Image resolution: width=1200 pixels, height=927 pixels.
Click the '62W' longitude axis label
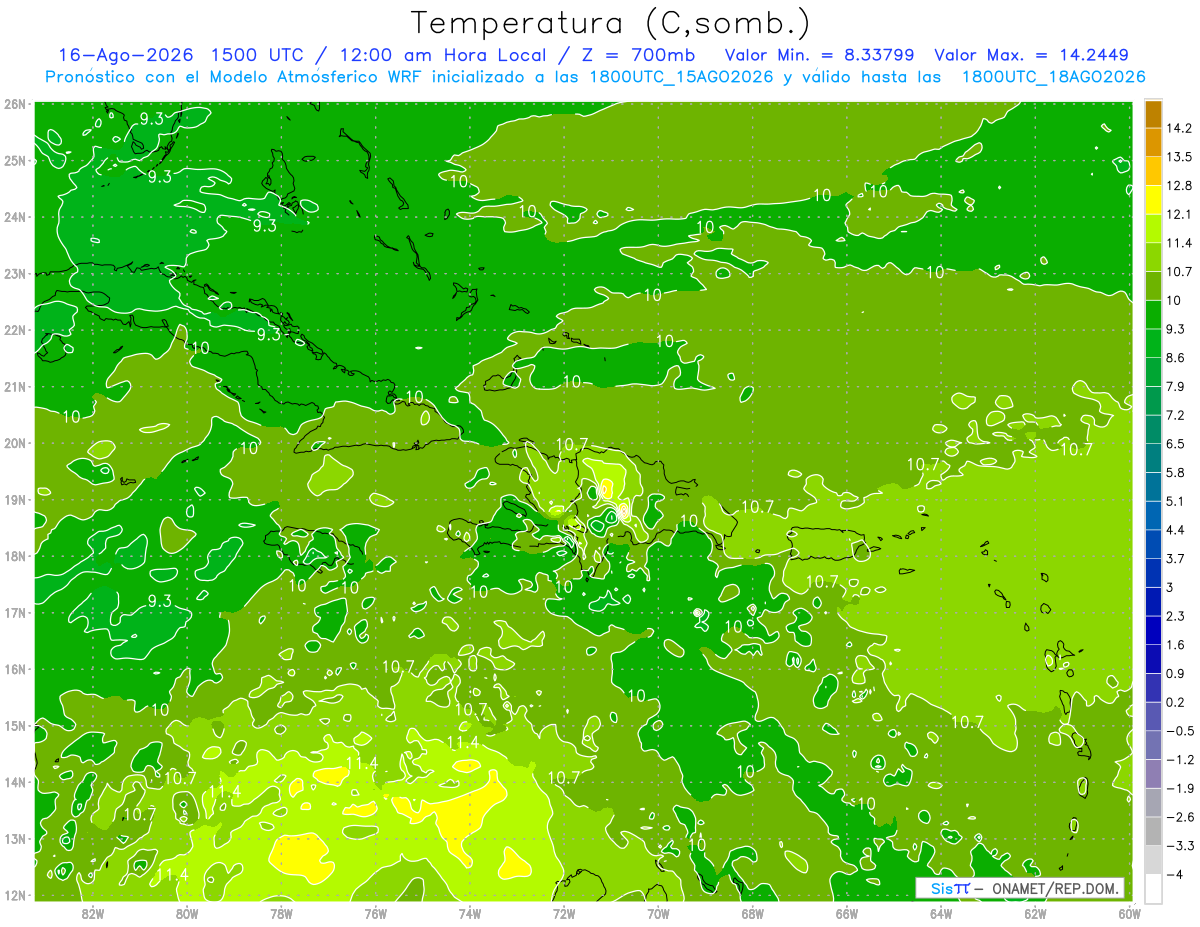coord(1035,912)
